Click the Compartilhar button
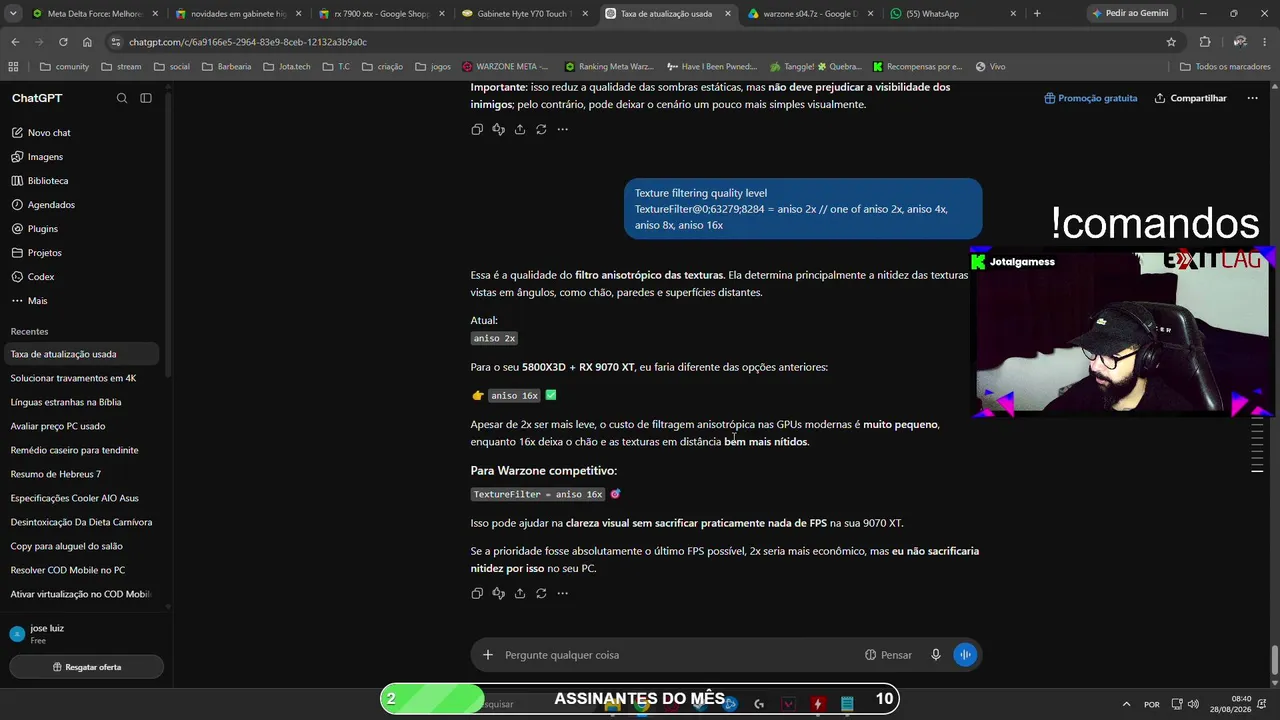The height and width of the screenshot is (720, 1280). 1190,98
